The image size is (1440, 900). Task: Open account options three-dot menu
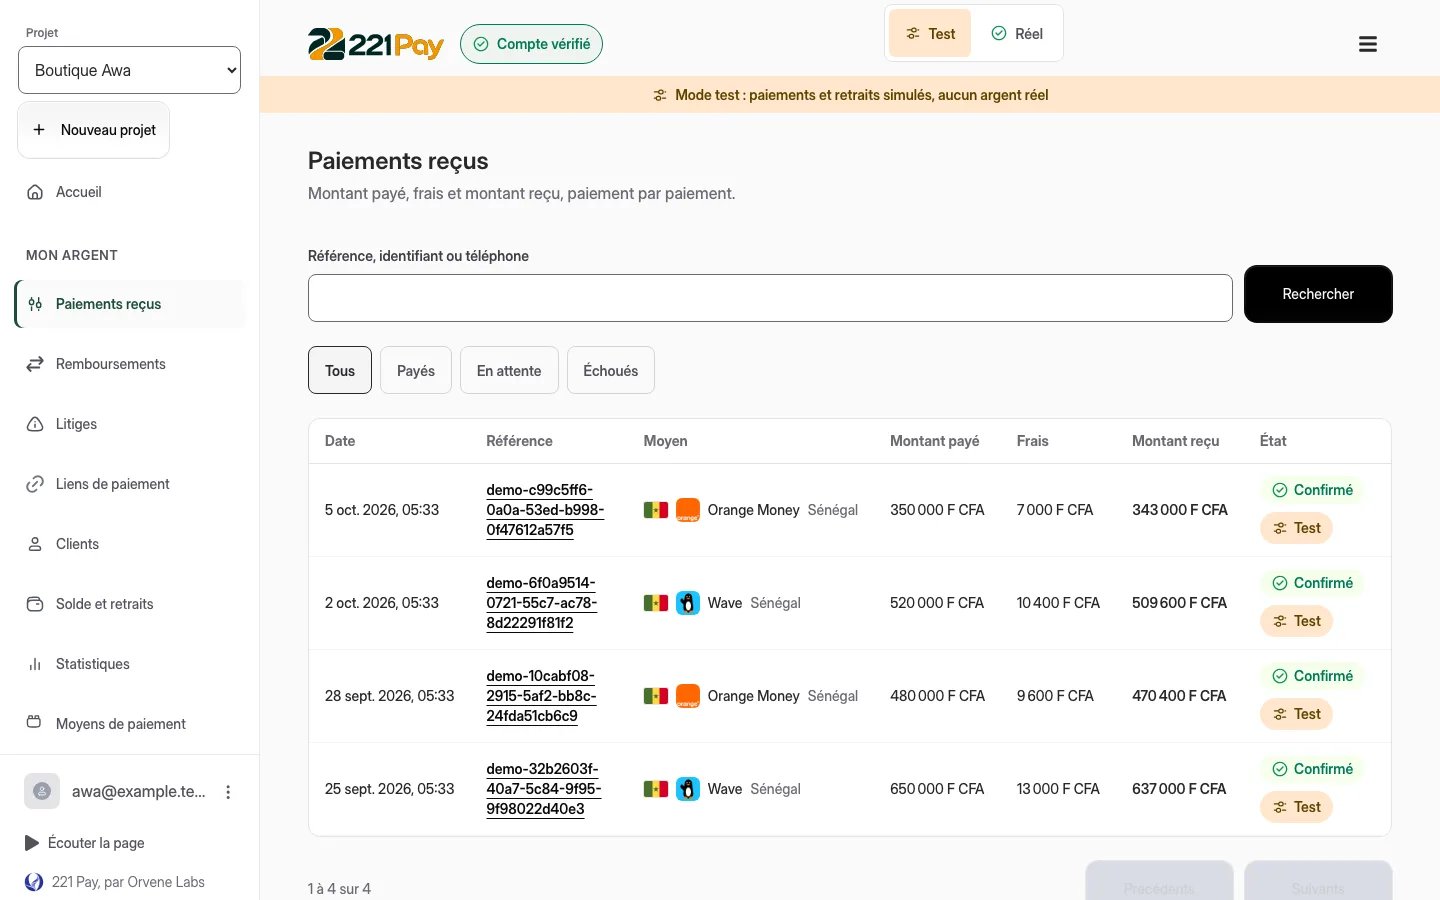[x=228, y=792]
